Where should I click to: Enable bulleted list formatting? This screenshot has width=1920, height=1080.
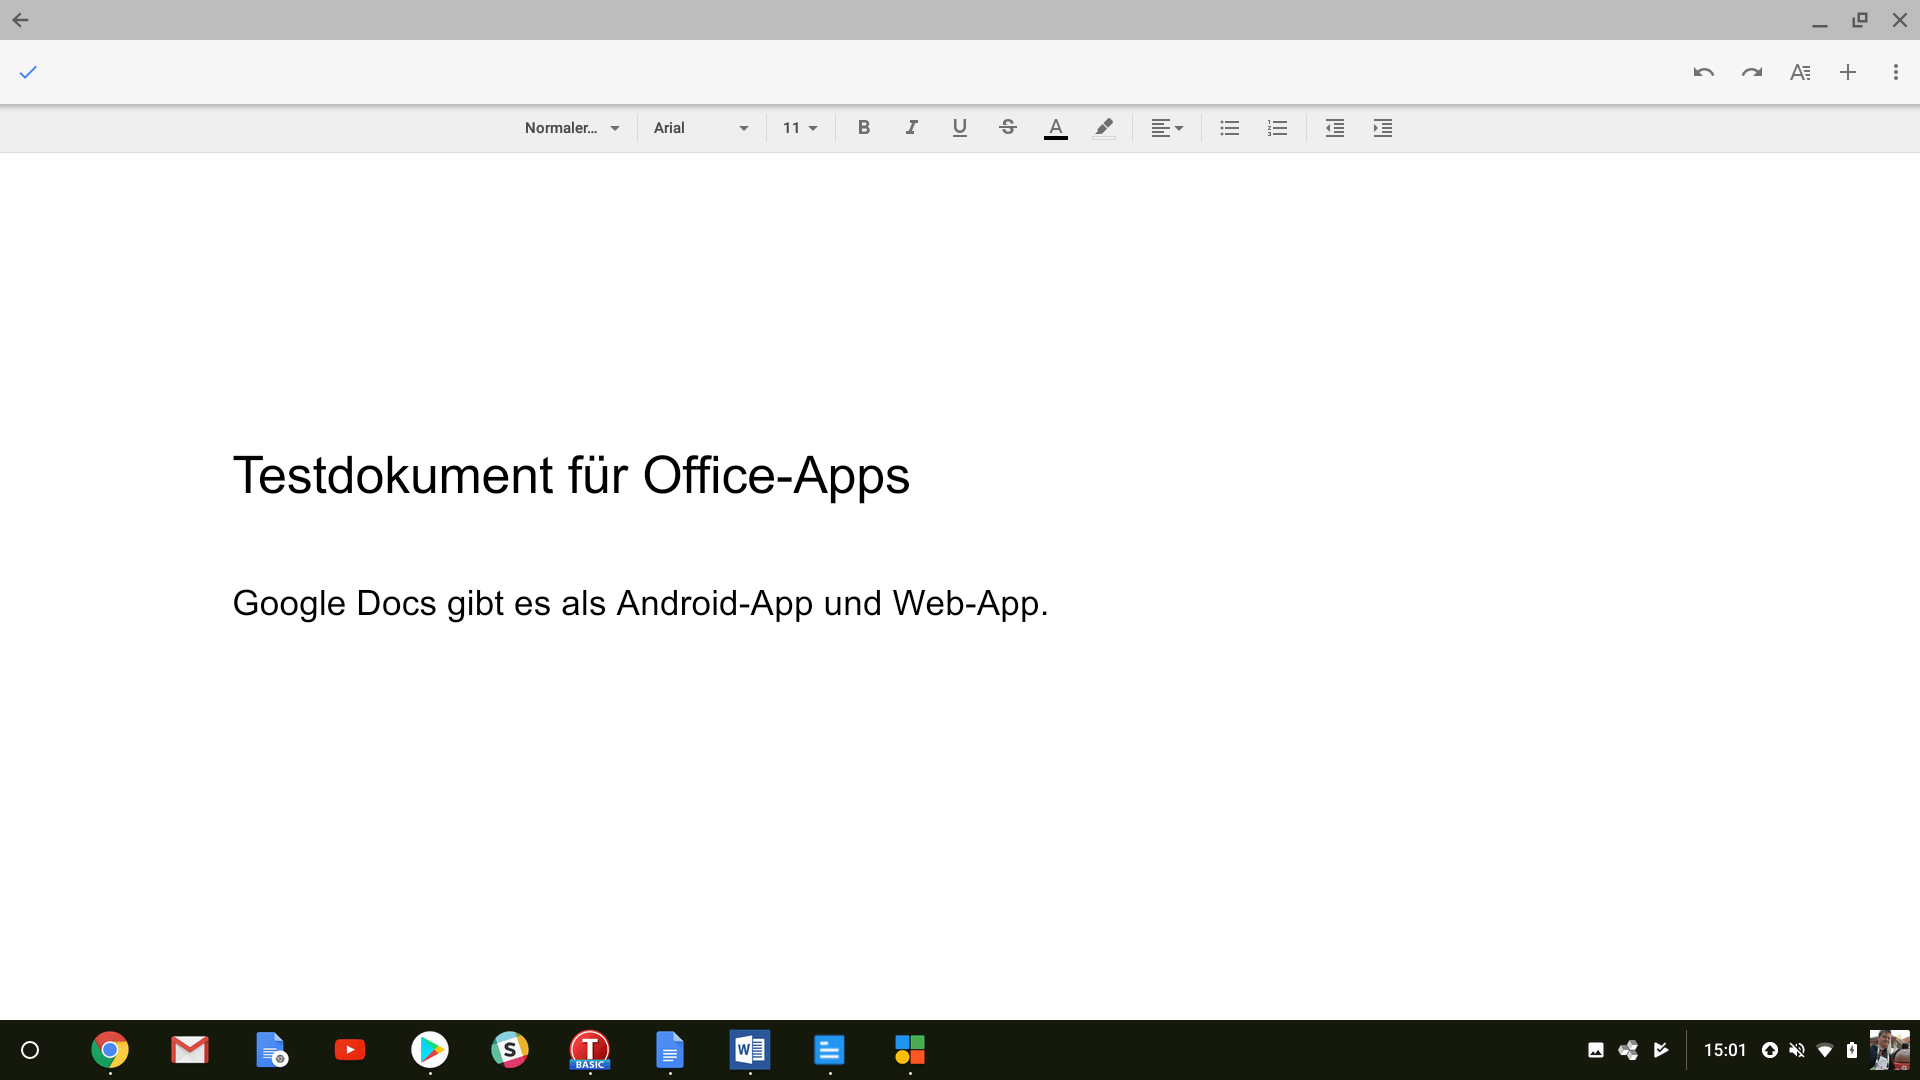point(1228,128)
